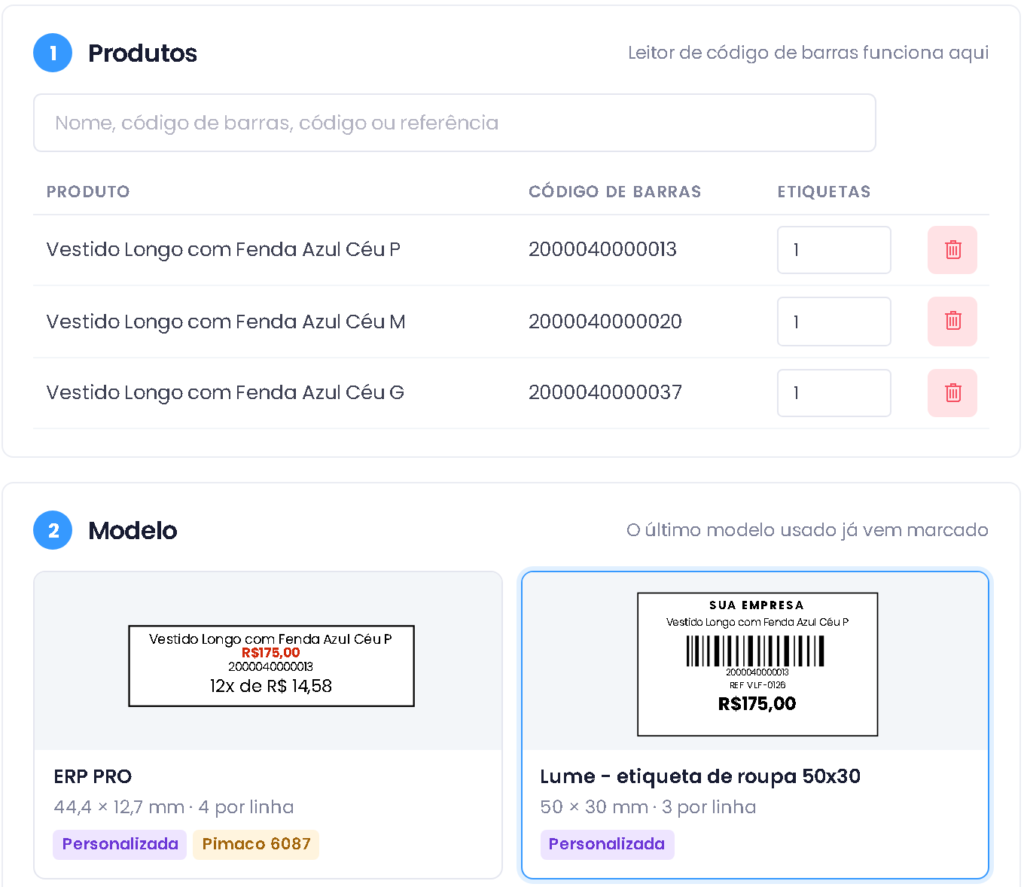The height and width of the screenshot is (887, 1024).
Task: Edit label quantity for Azul Céu M
Action: click(x=834, y=321)
